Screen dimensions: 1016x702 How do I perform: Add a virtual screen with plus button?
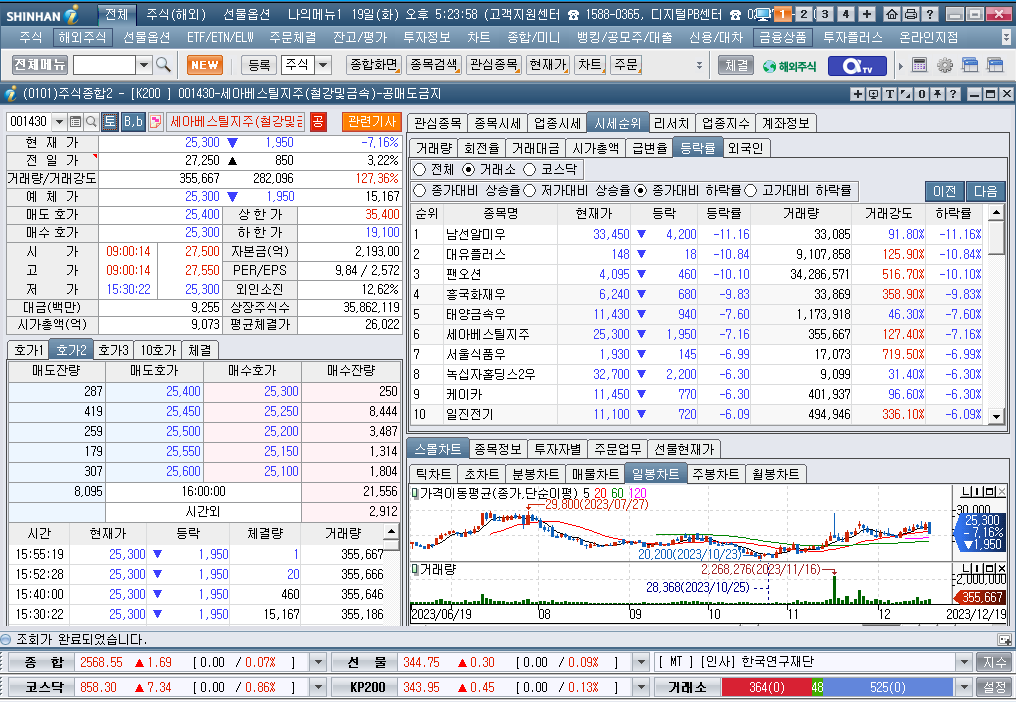coord(867,14)
